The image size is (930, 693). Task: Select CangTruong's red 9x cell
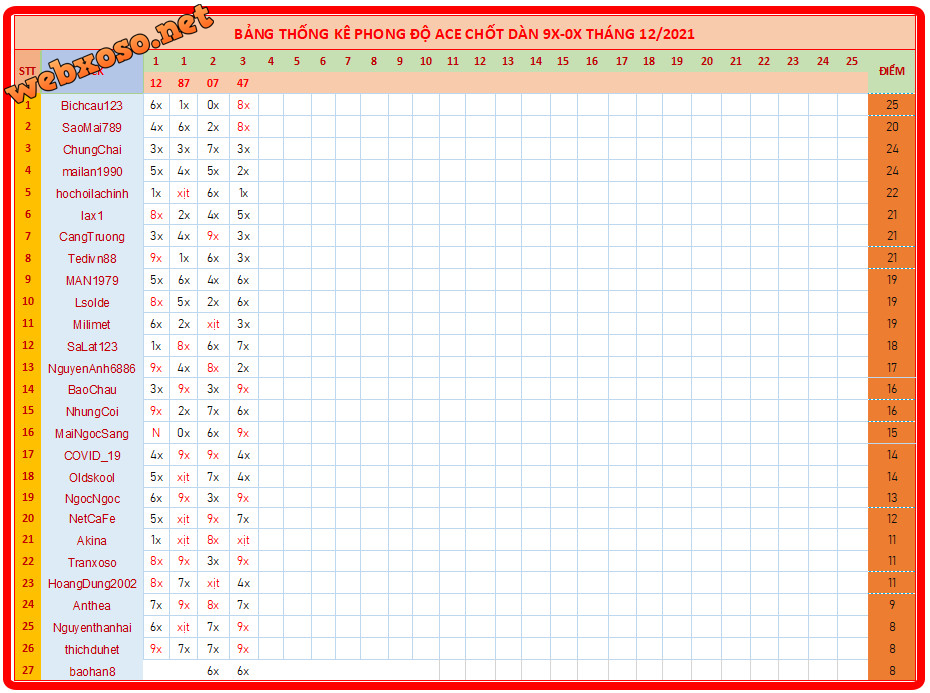pos(213,236)
